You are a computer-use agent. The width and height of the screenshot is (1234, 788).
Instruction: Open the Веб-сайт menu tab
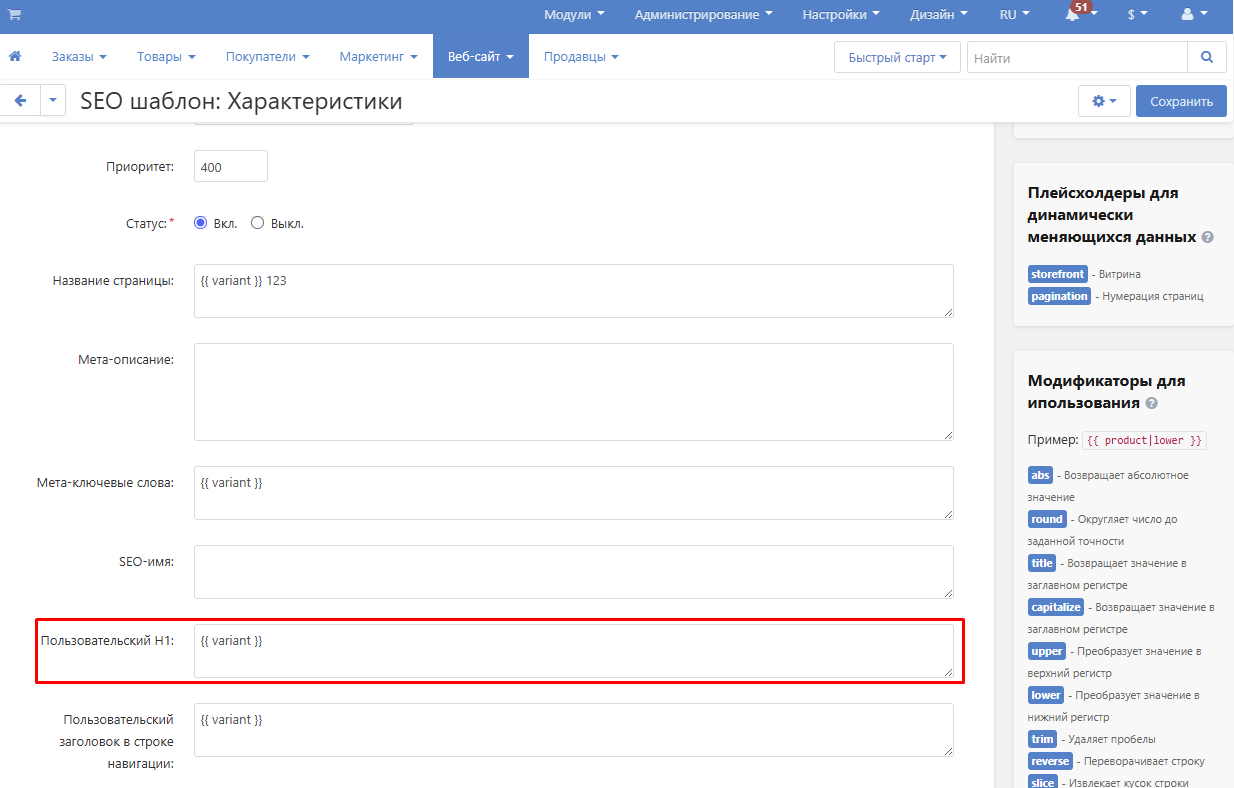click(481, 57)
